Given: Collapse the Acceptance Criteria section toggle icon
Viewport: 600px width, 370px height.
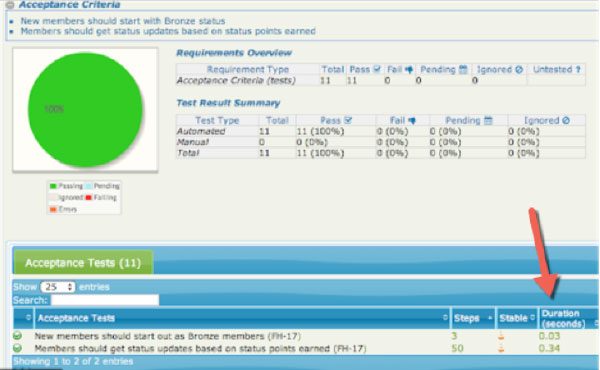Looking at the screenshot, I should click(x=10, y=5).
